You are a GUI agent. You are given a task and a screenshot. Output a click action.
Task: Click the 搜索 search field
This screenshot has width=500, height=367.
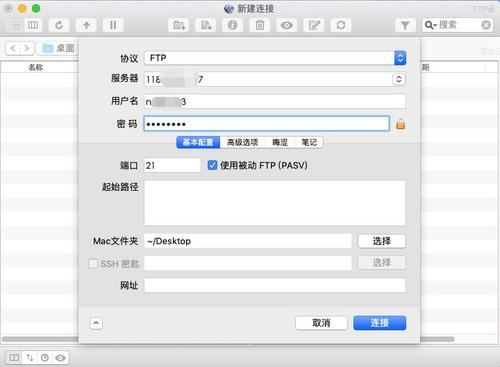pos(458,25)
